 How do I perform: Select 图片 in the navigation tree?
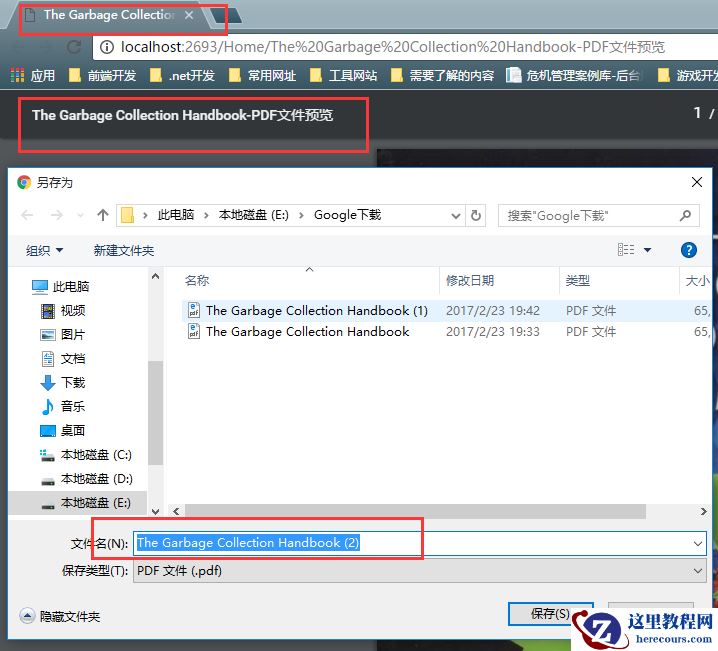tap(62, 335)
